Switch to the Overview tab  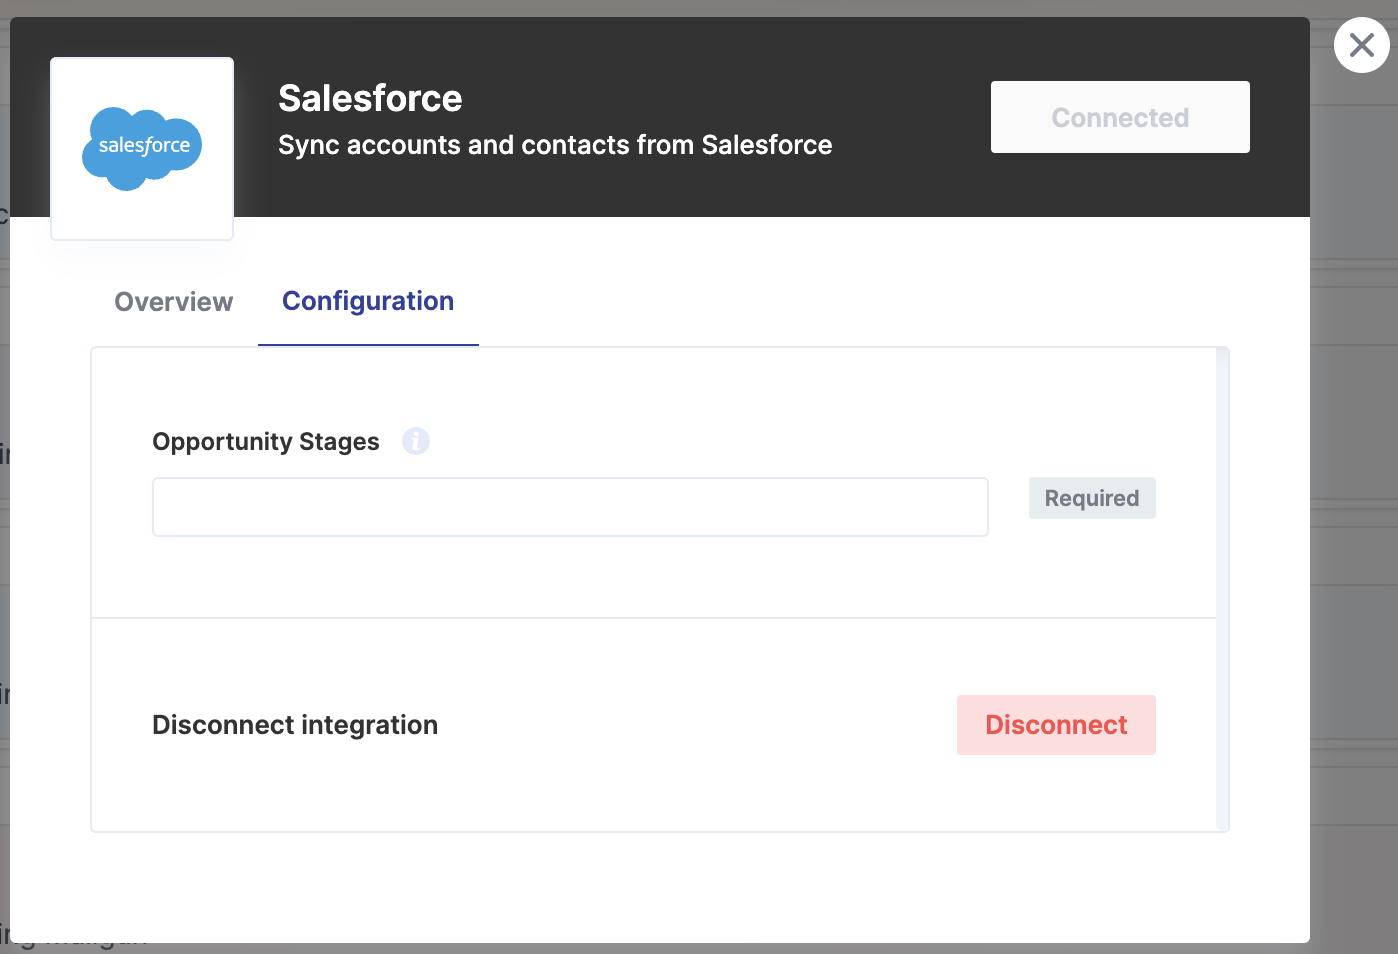coord(173,302)
